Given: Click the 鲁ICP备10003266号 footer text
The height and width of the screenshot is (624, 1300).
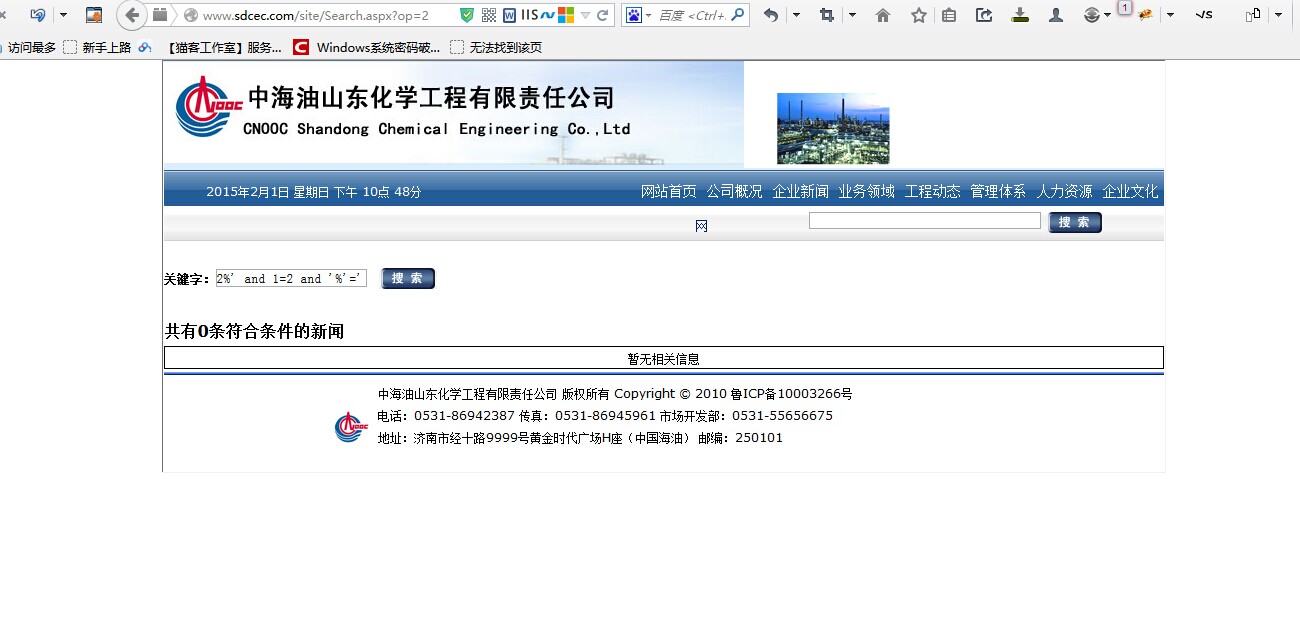Looking at the screenshot, I should (x=791, y=394).
